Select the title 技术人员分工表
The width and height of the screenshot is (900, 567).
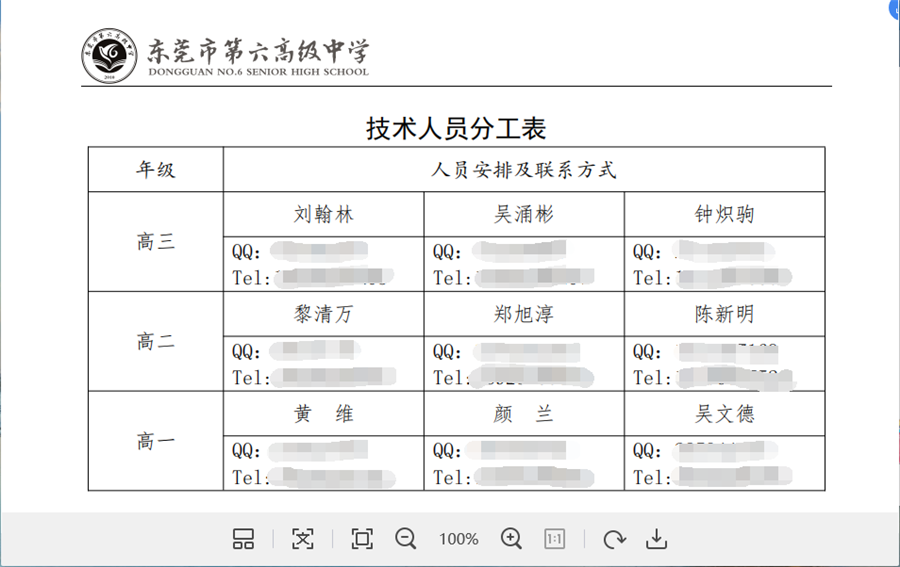coord(456,129)
